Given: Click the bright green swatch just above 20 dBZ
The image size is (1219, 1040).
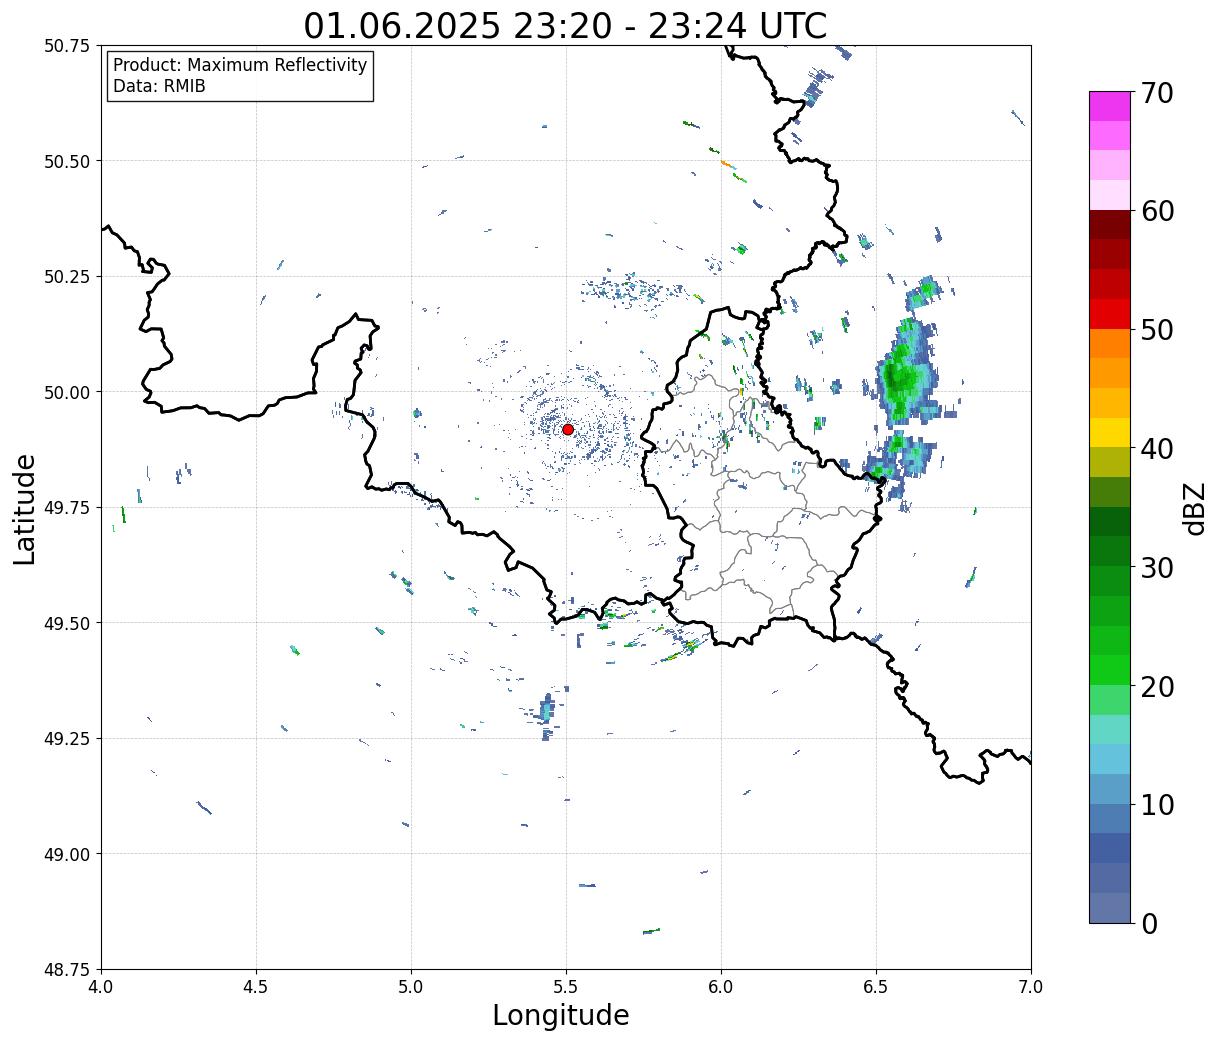Looking at the screenshot, I should point(1110,670).
